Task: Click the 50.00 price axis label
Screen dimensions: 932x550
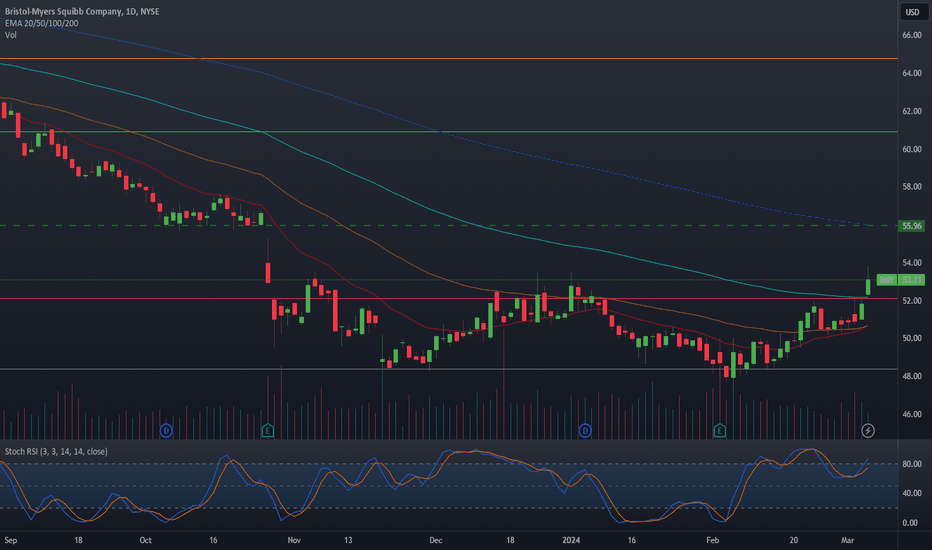Action: click(x=912, y=338)
